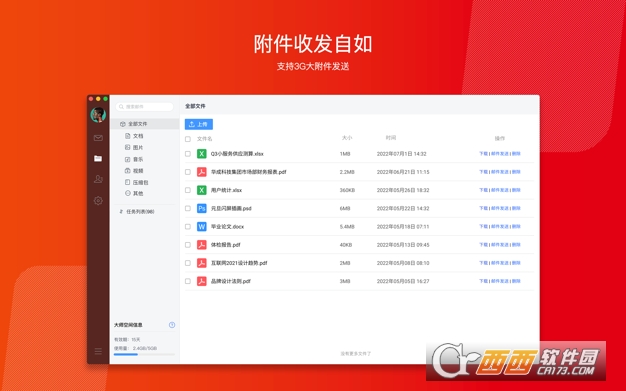Click the PDF icon for 体检报告.pdf
This screenshot has width=626, height=391.
pyautogui.click(x=202, y=245)
